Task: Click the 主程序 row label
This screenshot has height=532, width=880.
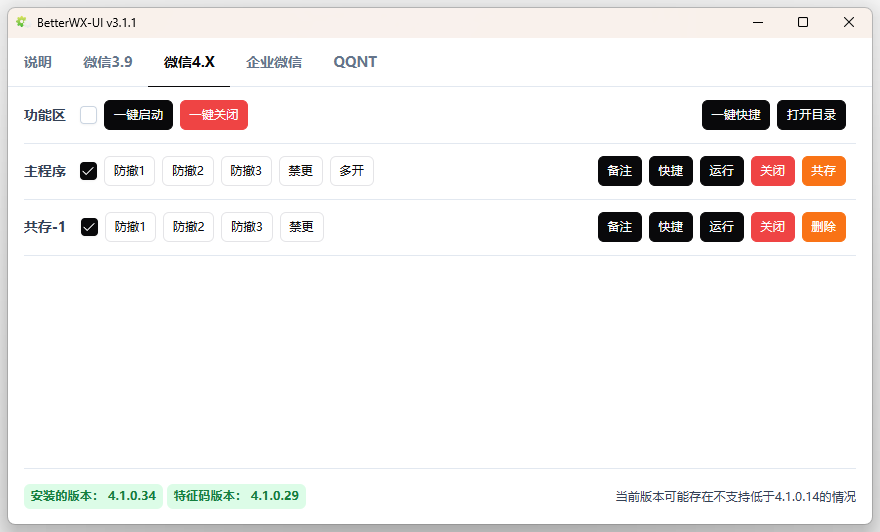Action: [x=45, y=171]
